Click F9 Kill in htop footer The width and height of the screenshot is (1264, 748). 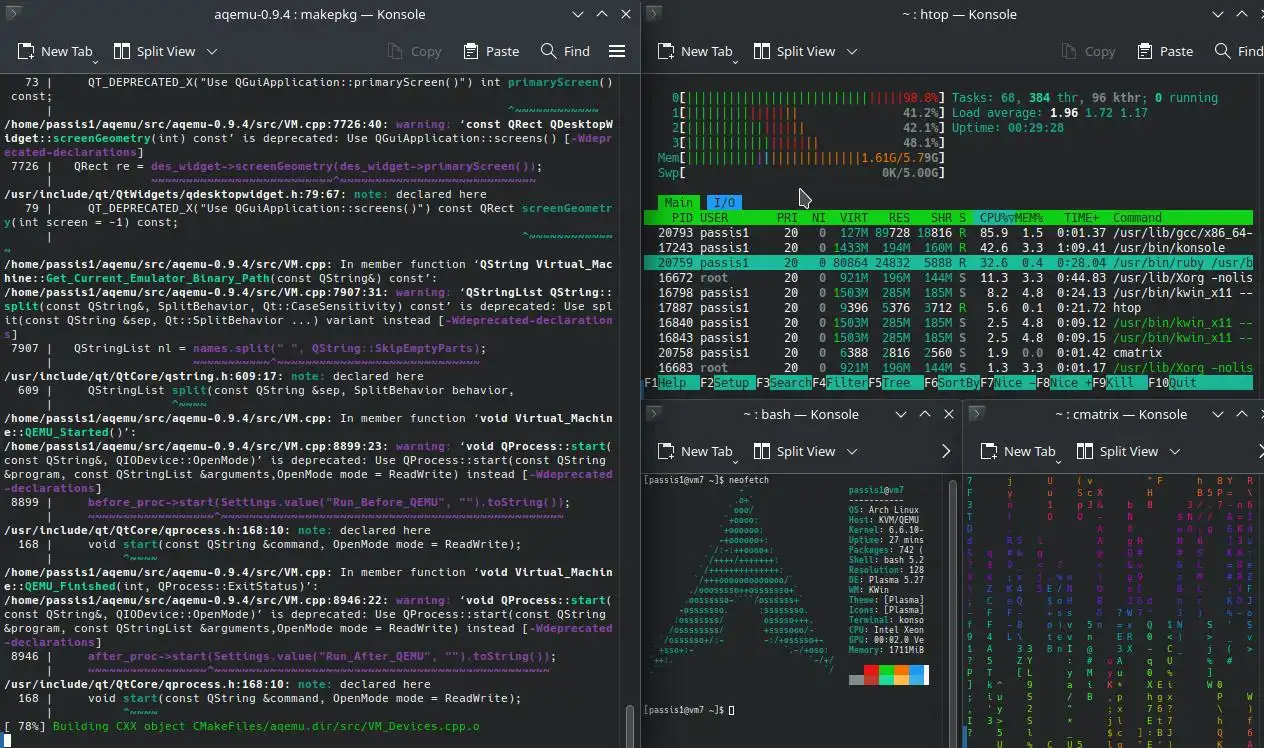[1120, 383]
